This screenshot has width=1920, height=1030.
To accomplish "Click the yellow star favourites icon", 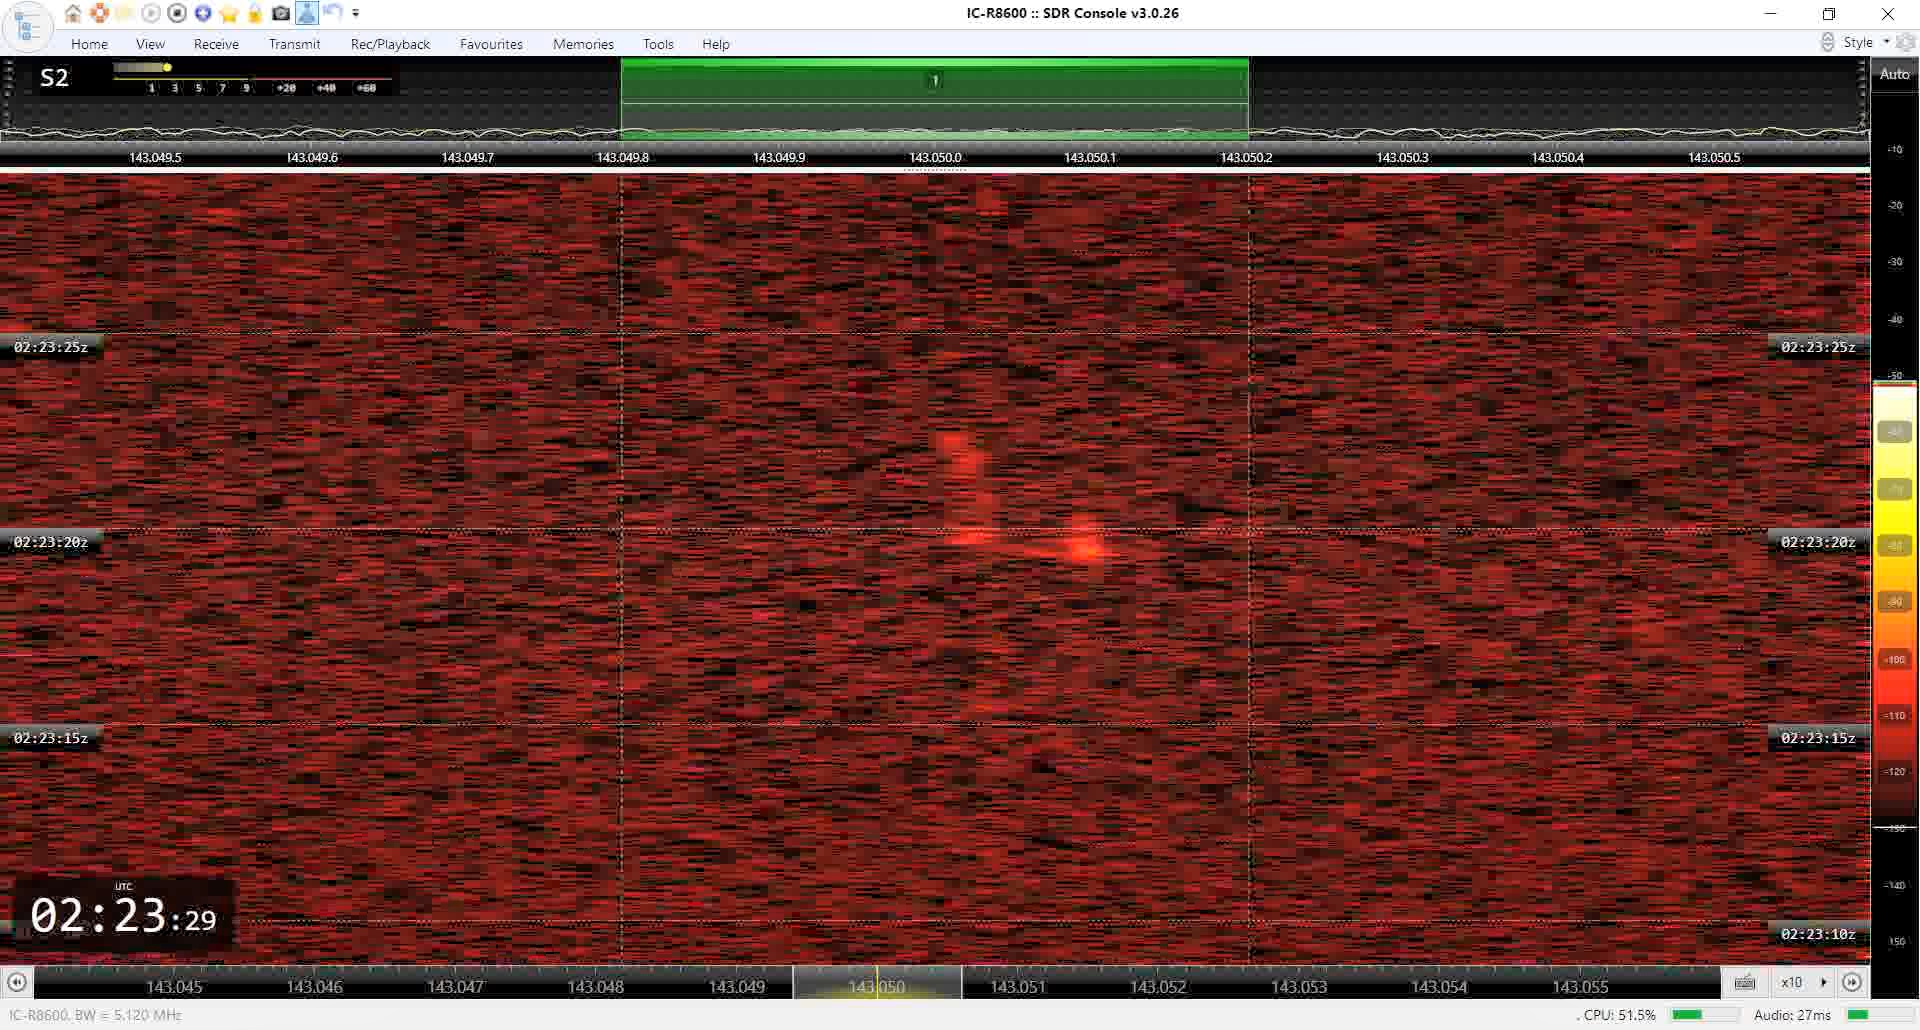I will tap(229, 13).
